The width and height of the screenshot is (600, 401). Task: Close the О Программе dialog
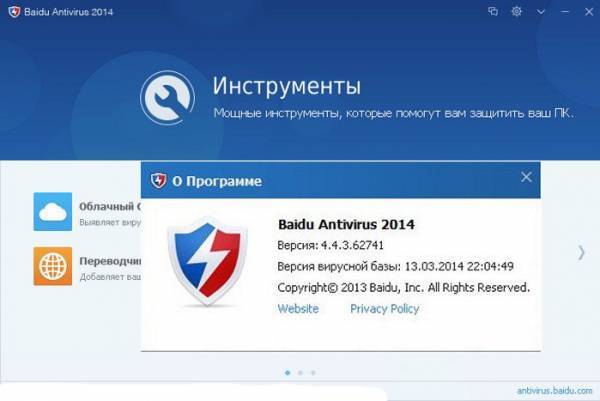[x=526, y=177]
